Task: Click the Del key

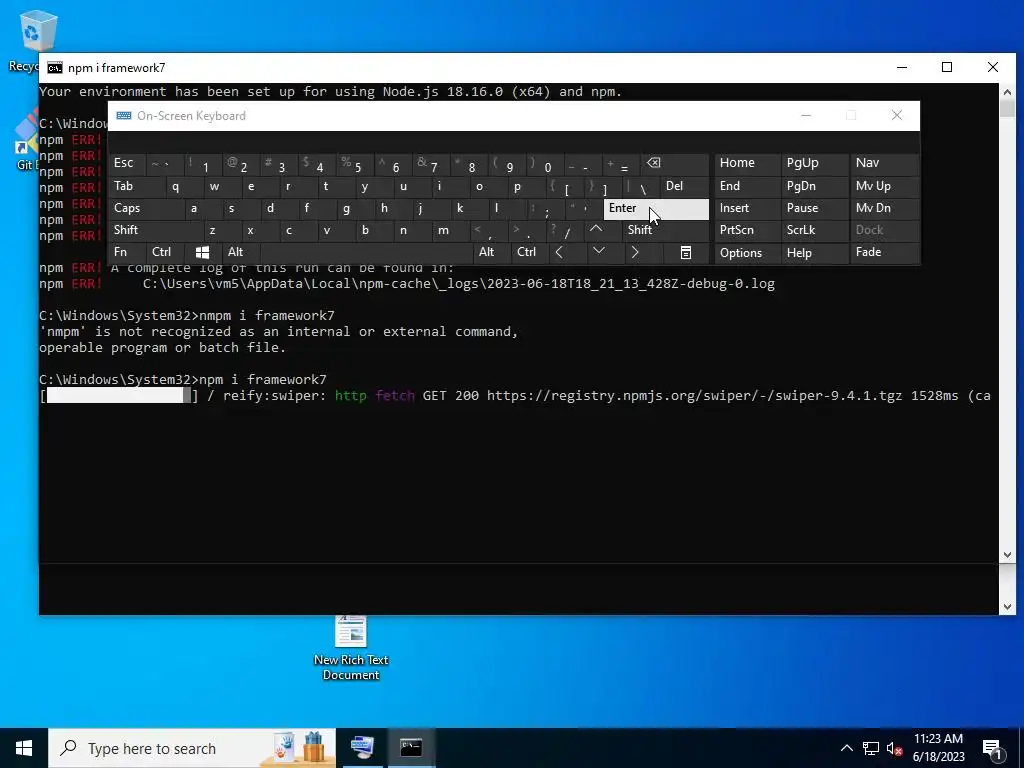Action: pyautogui.click(x=684, y=186)
